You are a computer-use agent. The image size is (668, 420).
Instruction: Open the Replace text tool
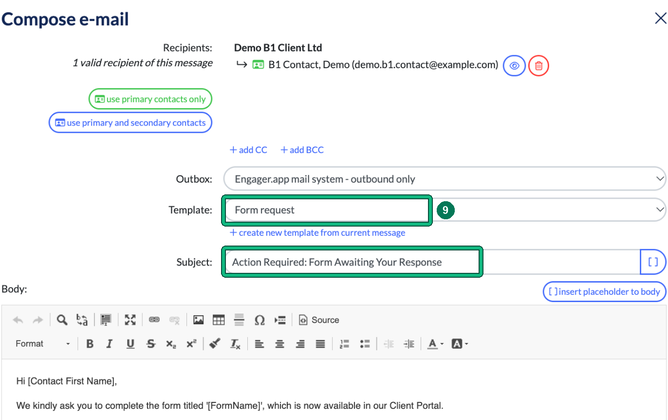point(82,320)
